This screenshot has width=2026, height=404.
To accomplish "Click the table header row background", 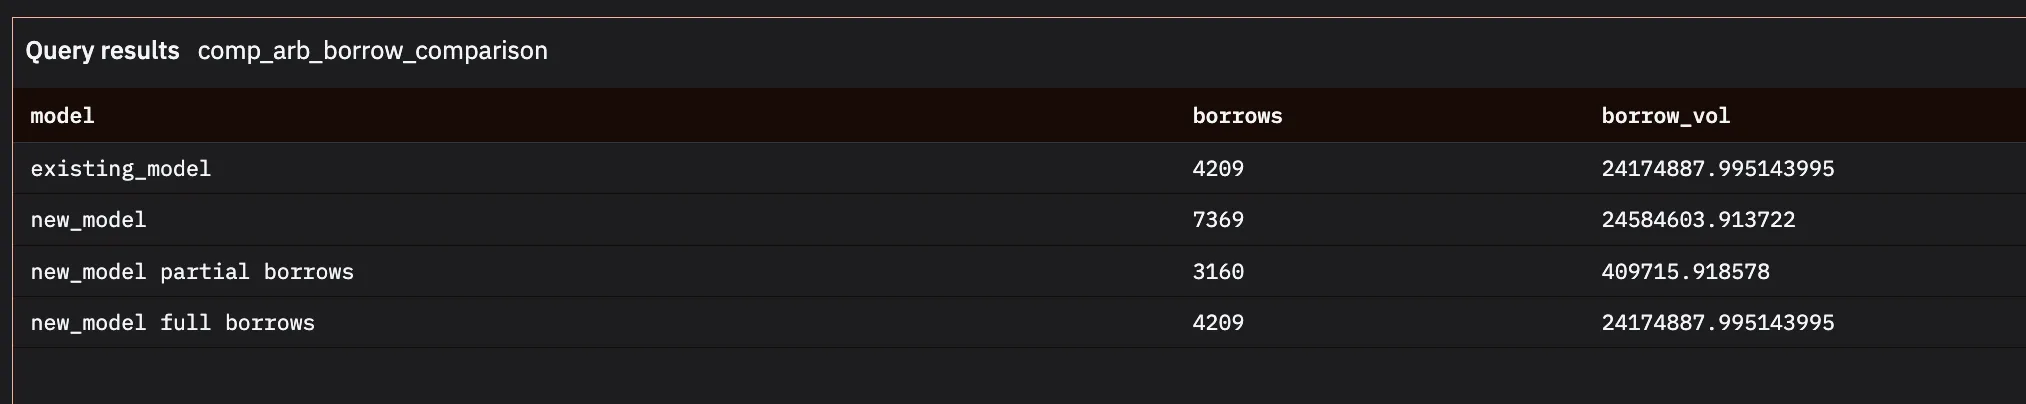I will click(1019, 115).
